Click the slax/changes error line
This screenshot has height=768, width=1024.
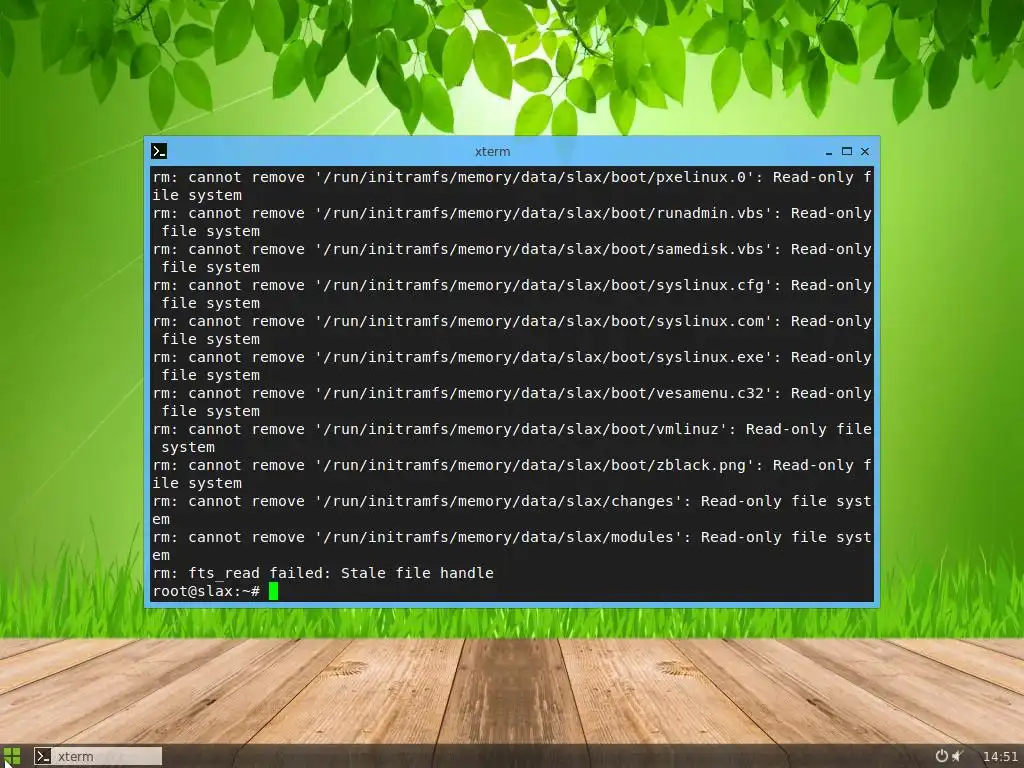tap(512, 509)
